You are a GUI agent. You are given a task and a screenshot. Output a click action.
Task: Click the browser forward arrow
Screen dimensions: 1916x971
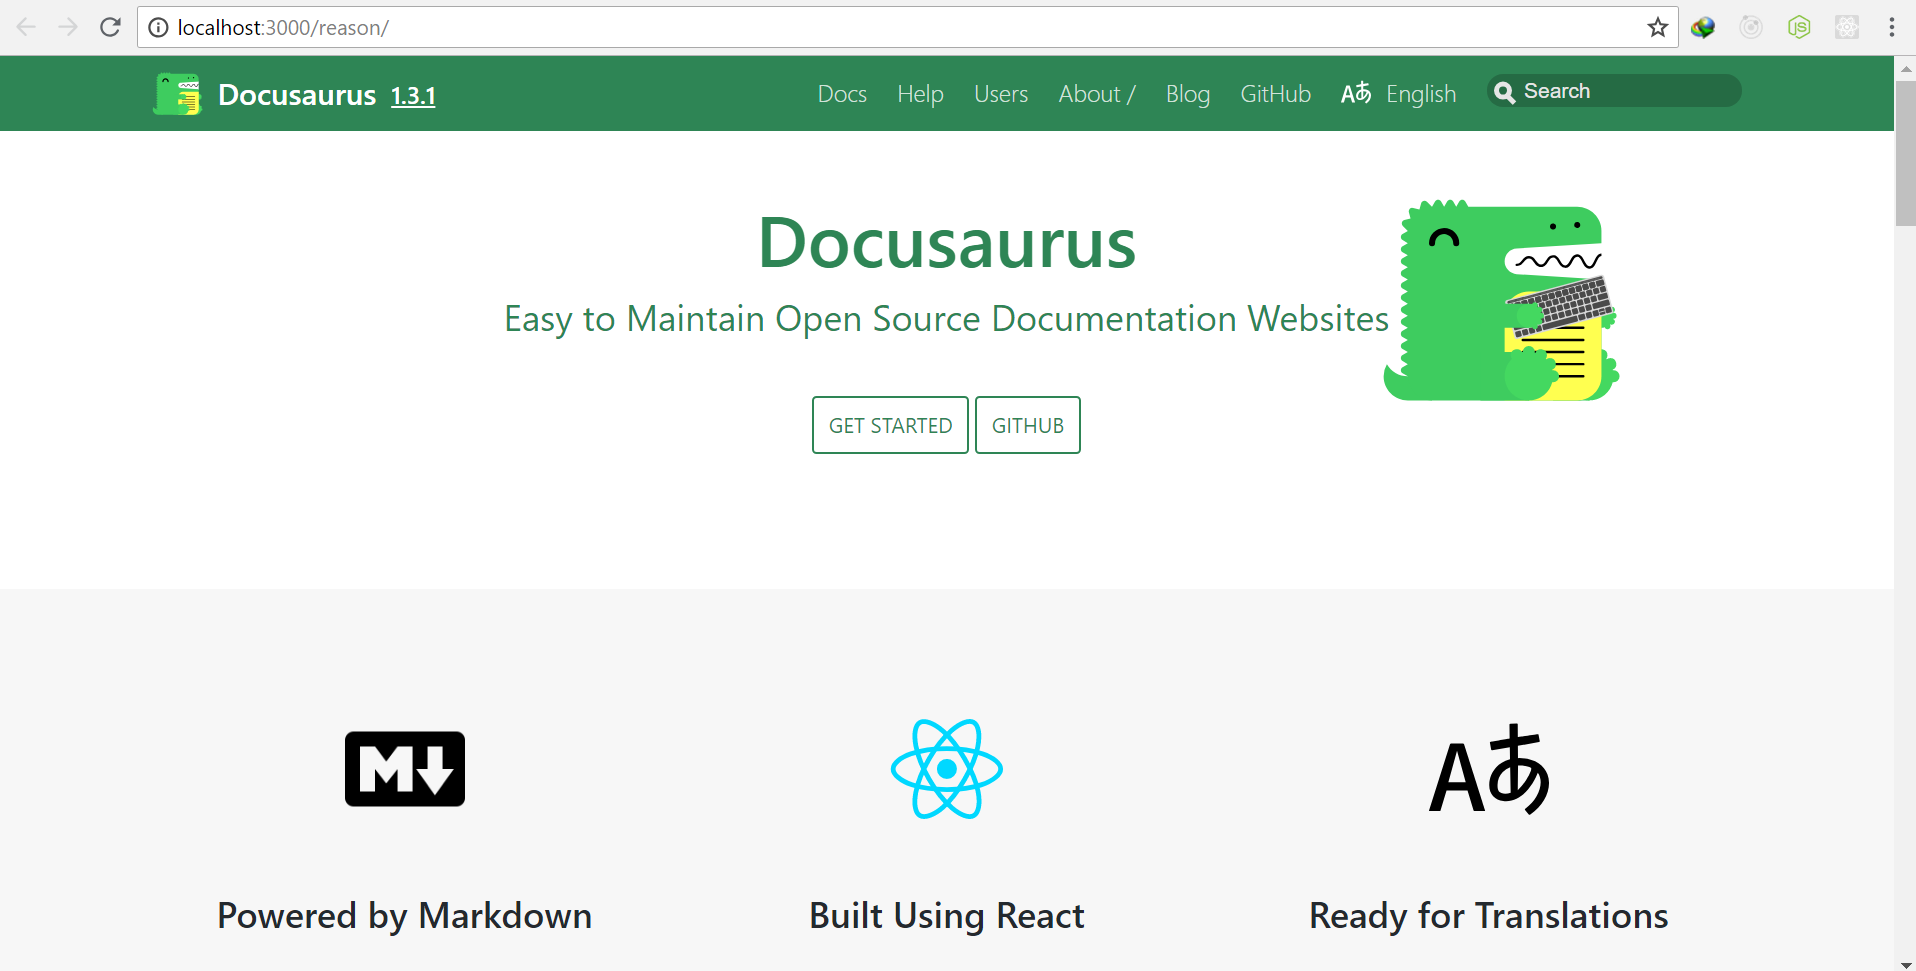68,27
